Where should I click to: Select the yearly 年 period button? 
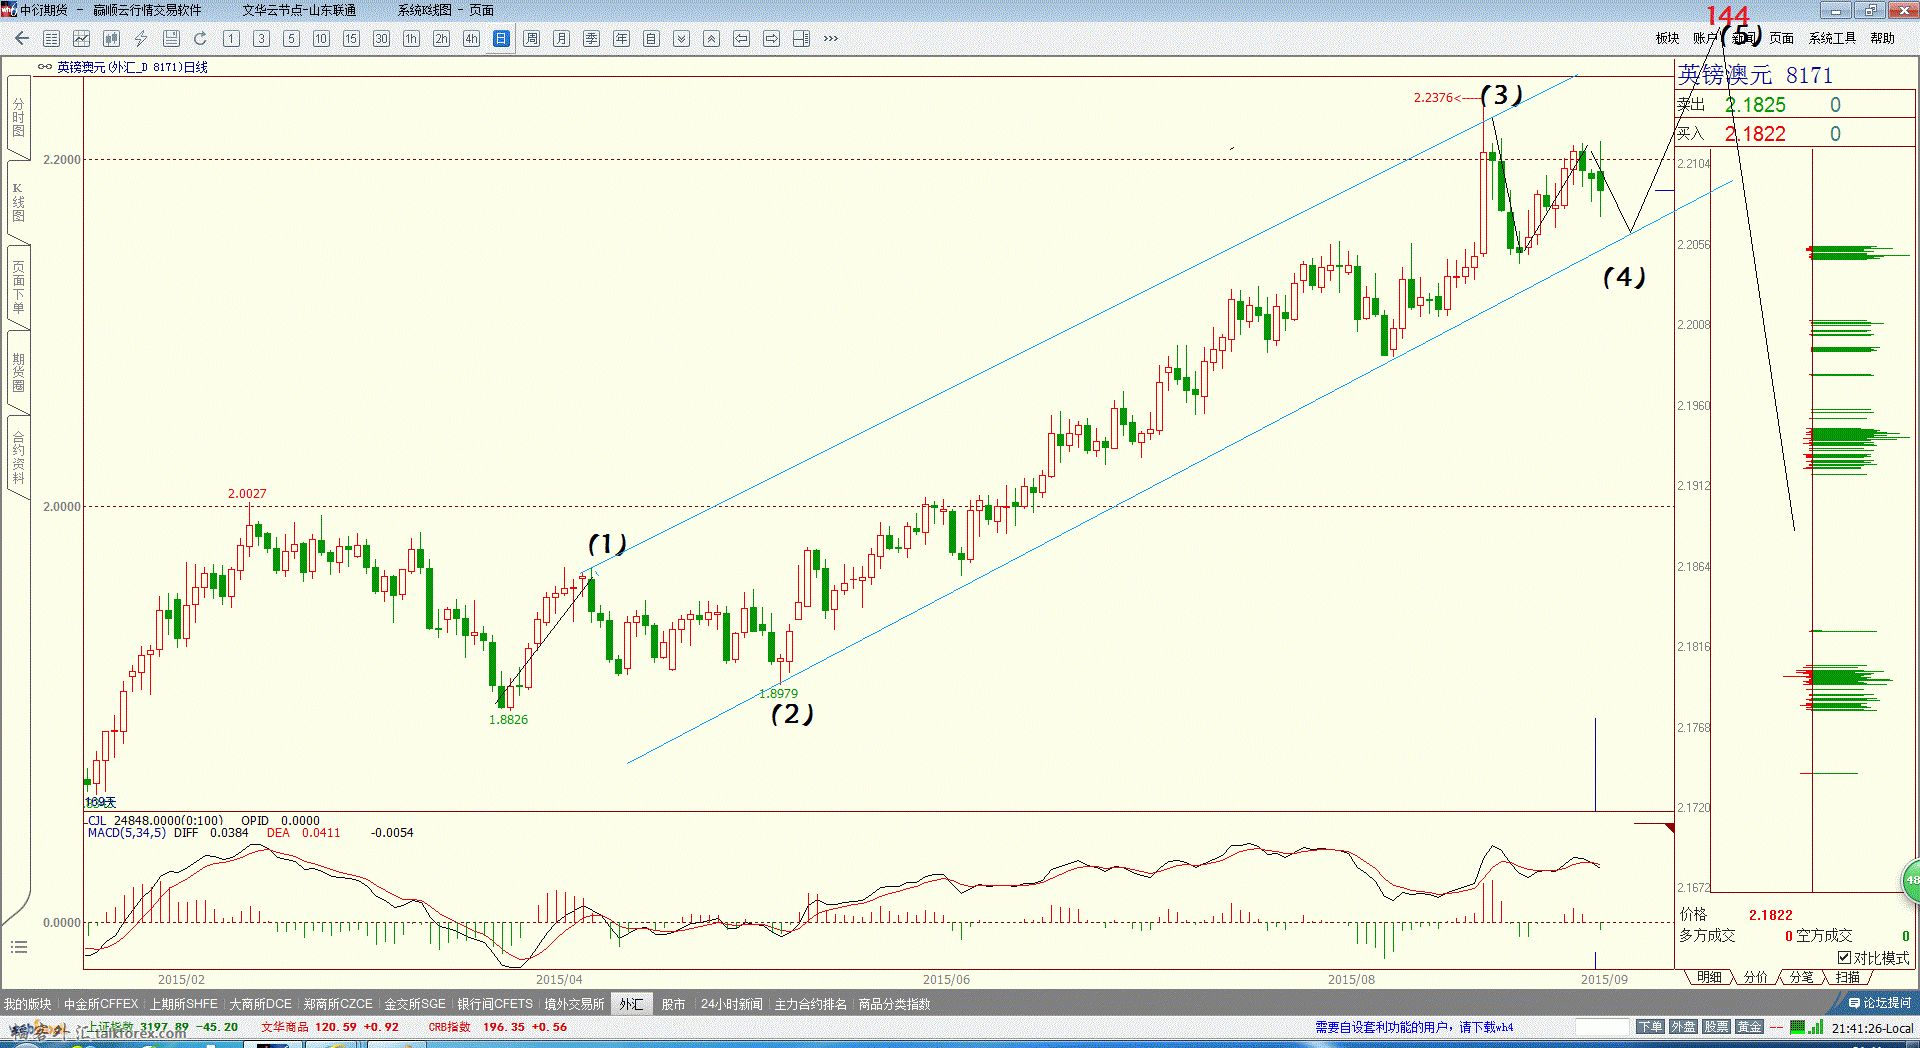pyautogui.click(x=621, y=38)
